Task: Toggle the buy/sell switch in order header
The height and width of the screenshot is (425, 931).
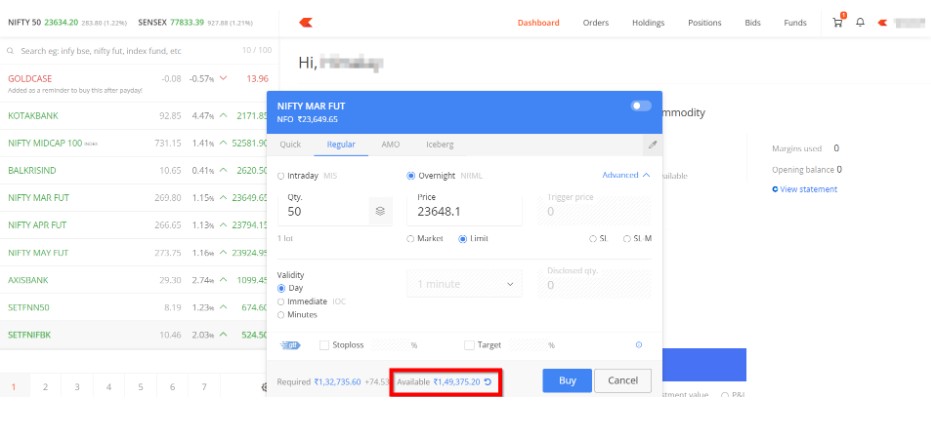Action: click(640, 106)
